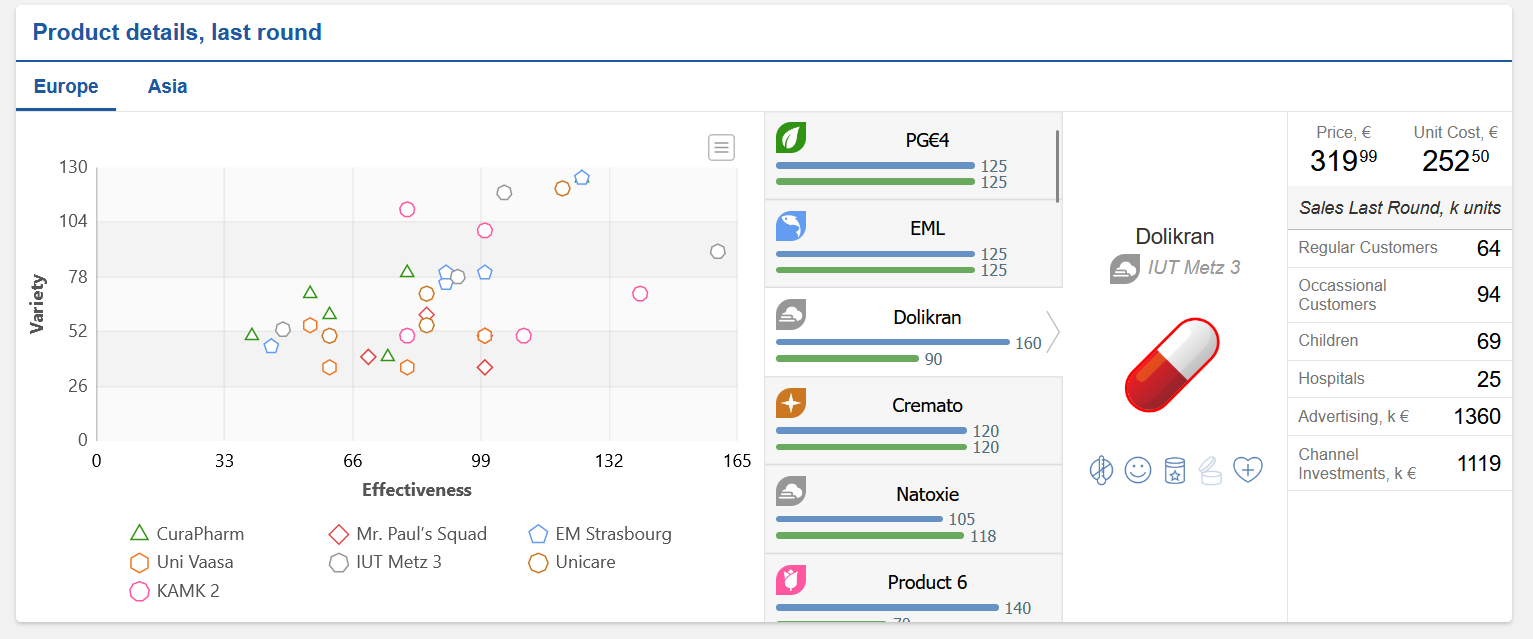Click the blue fish icon beside EML
The height and width of the screenshot is (639, 1533).
tap(791, 226)
